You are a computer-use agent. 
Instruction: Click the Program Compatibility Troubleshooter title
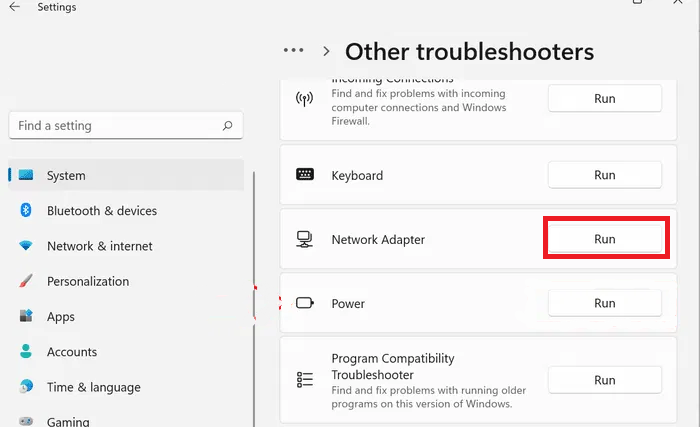(393, 366)
